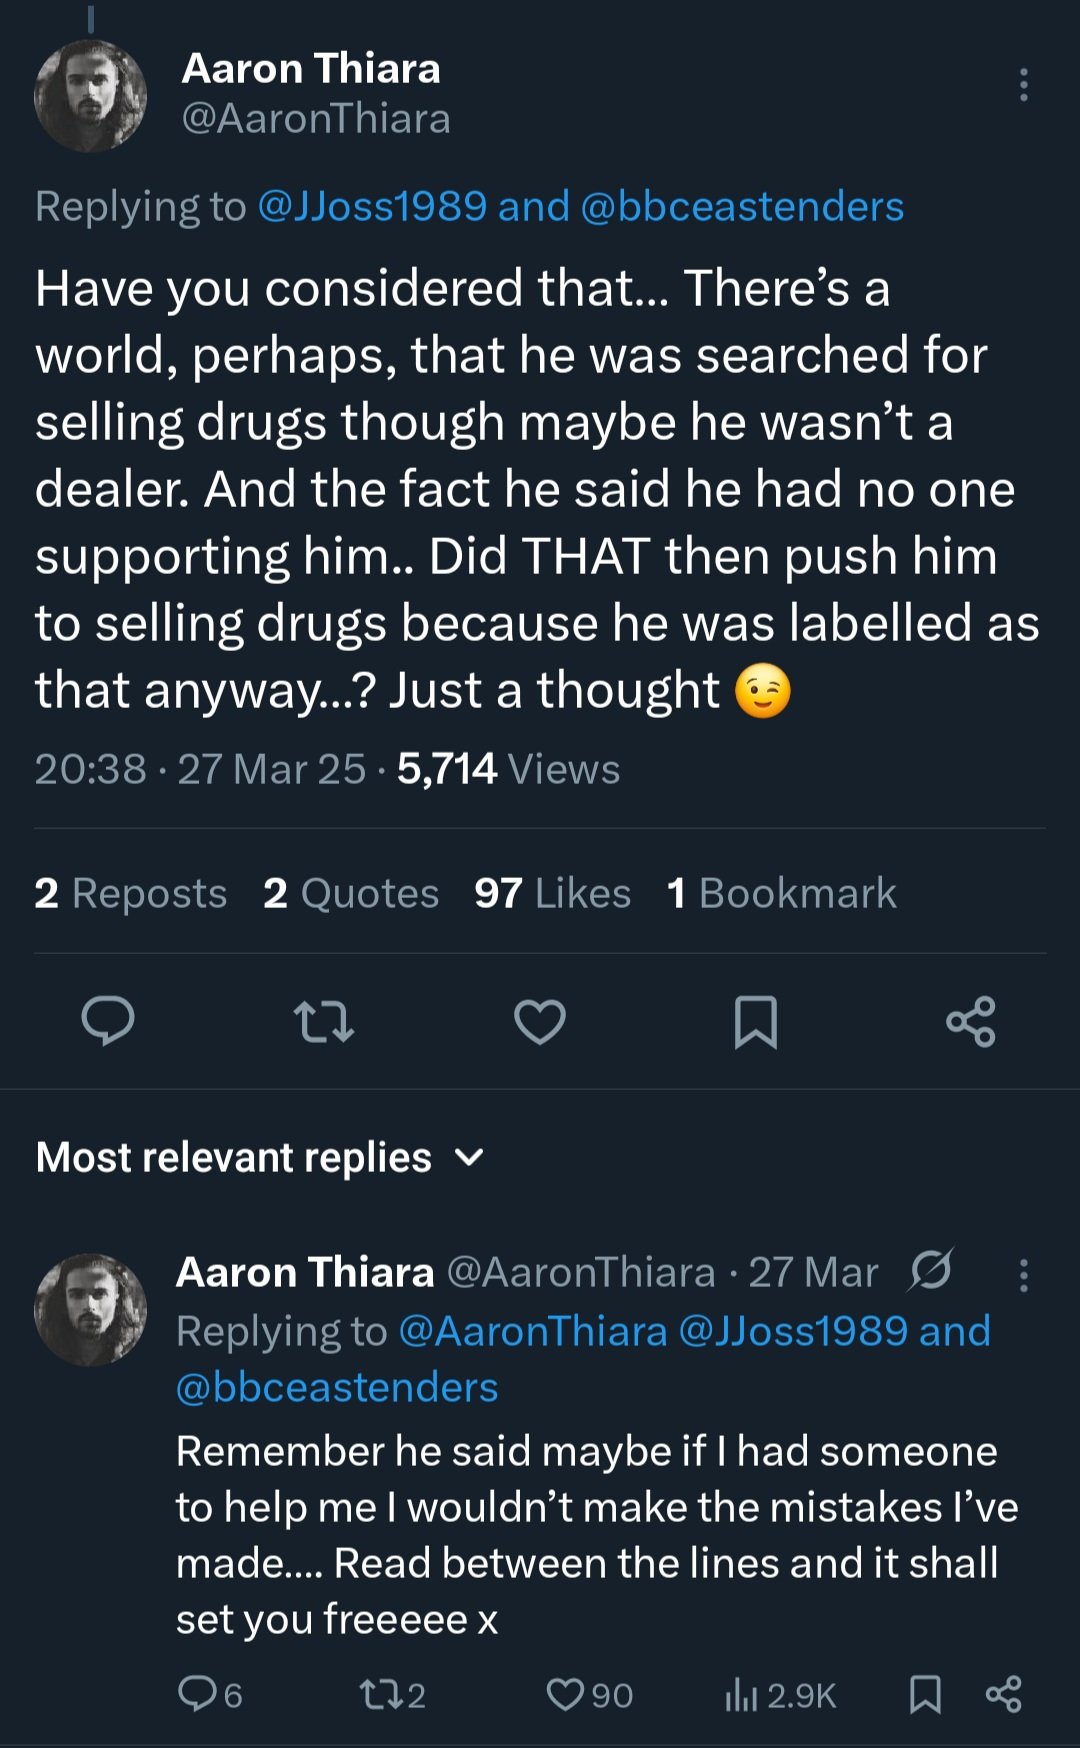Repost the reply with 2 reposts
This screenshot has width=1080, height=1748.
point(378,1694)
